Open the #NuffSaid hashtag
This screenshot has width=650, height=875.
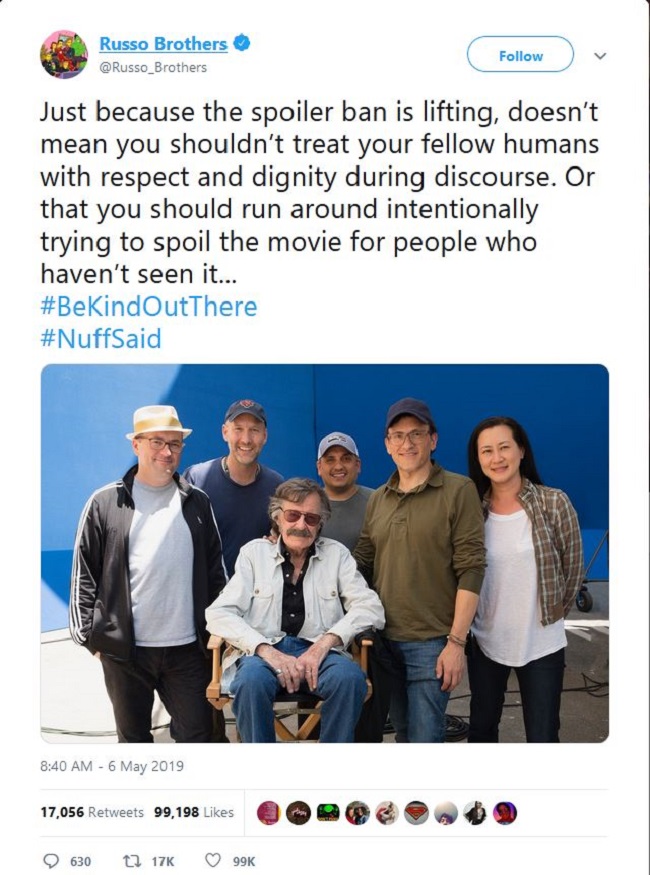(x=101, y=339)
